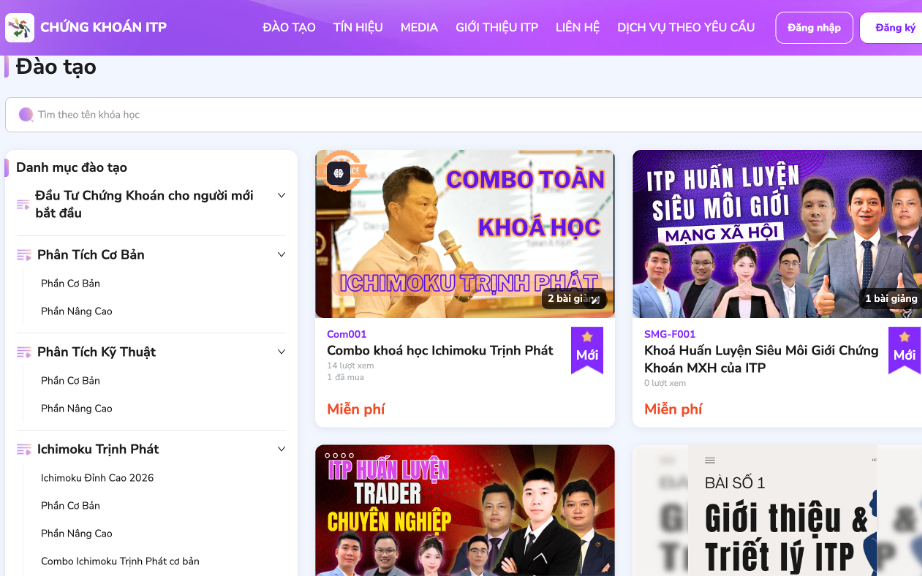
Task: Select Combo Ichimoku Trịnh Phát cơ bản subcategory
Action: (120, 561)
